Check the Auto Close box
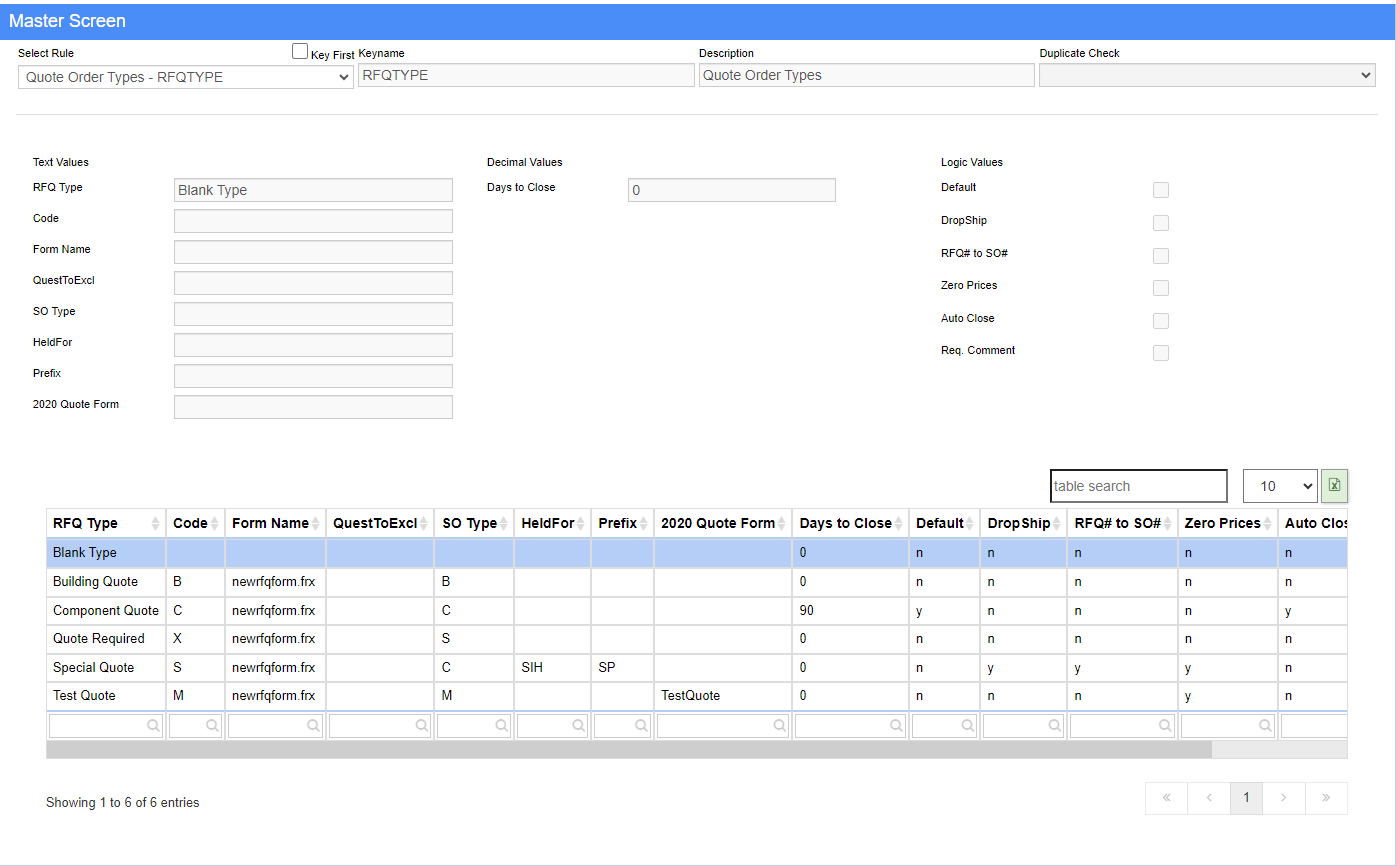1396x866 pixels. coord(1161,321)
